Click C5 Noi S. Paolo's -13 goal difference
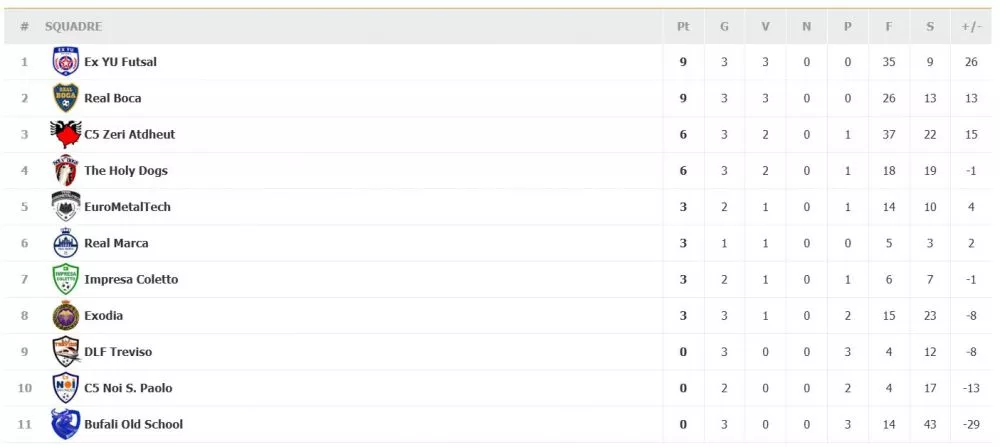Image resolution: width=1000 pixels, height=447 pixels. (971, 388)
